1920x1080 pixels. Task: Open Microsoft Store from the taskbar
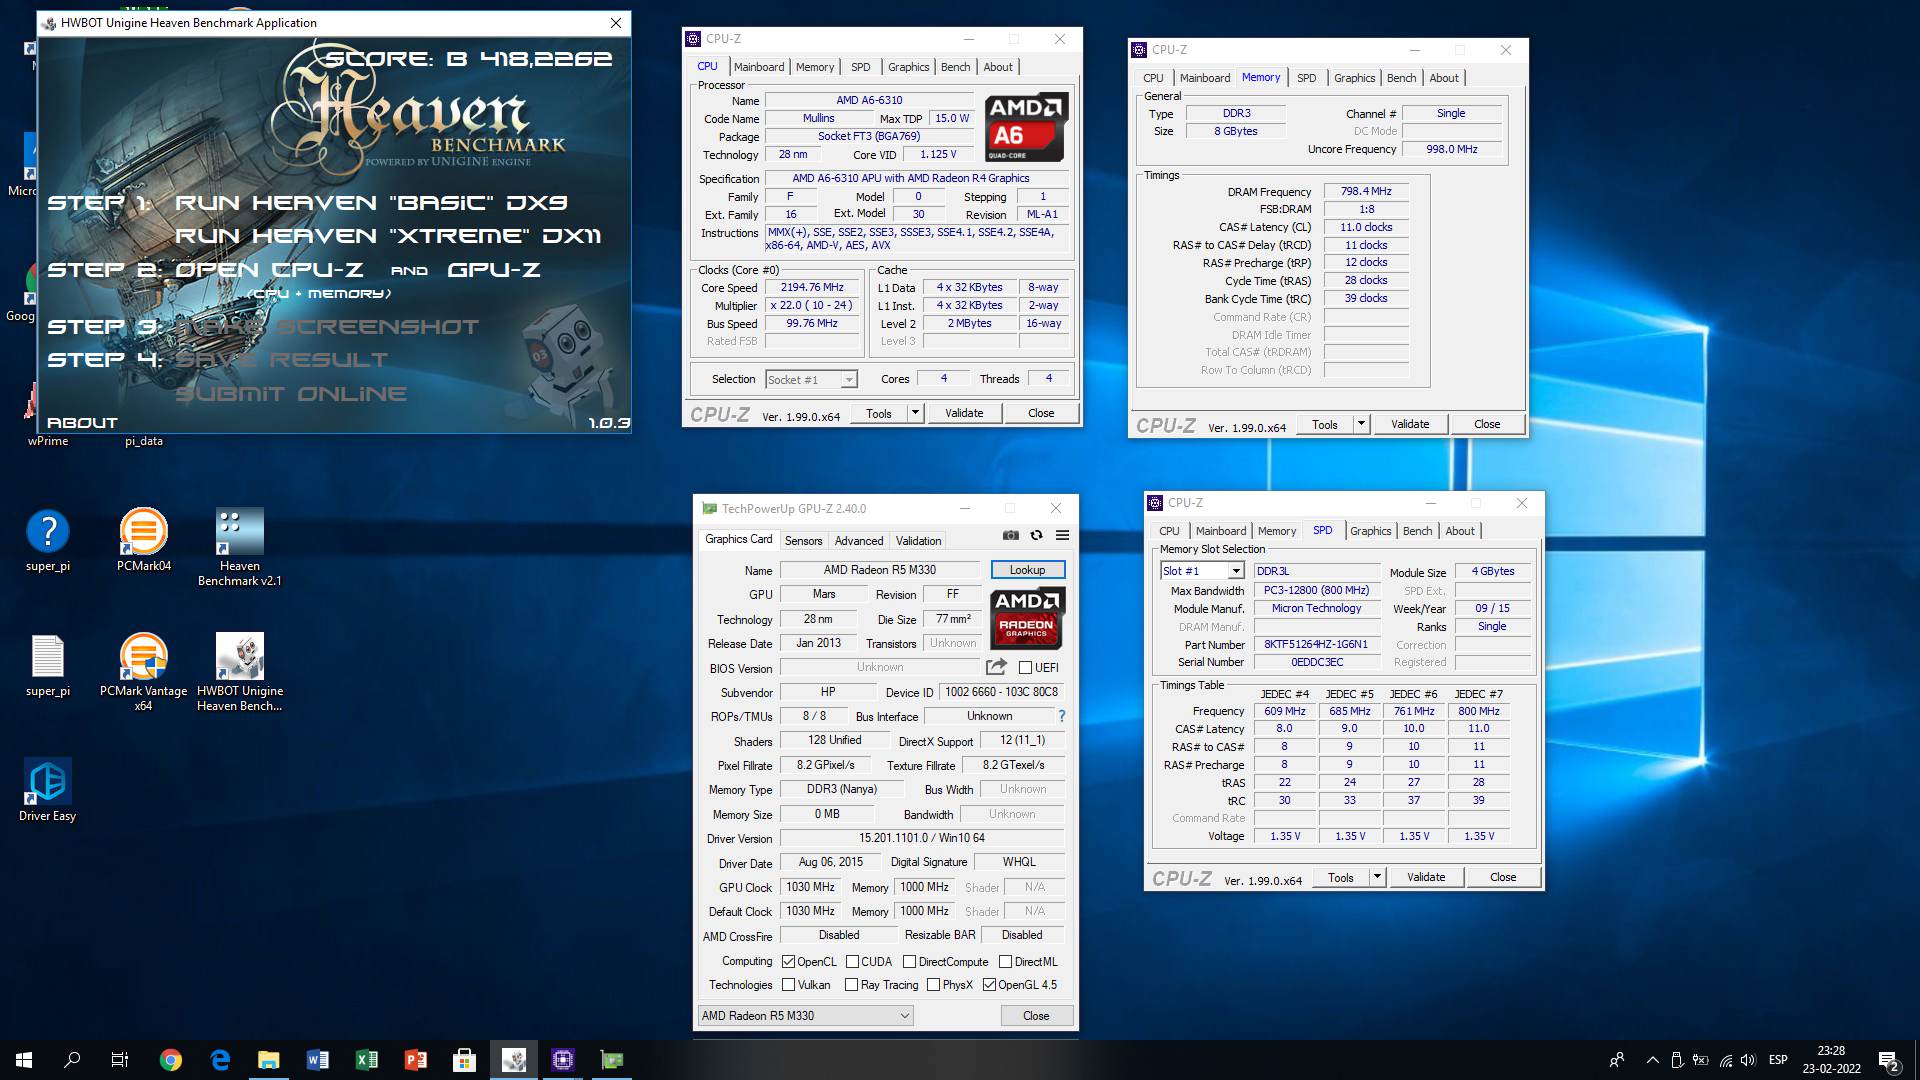464,1060
